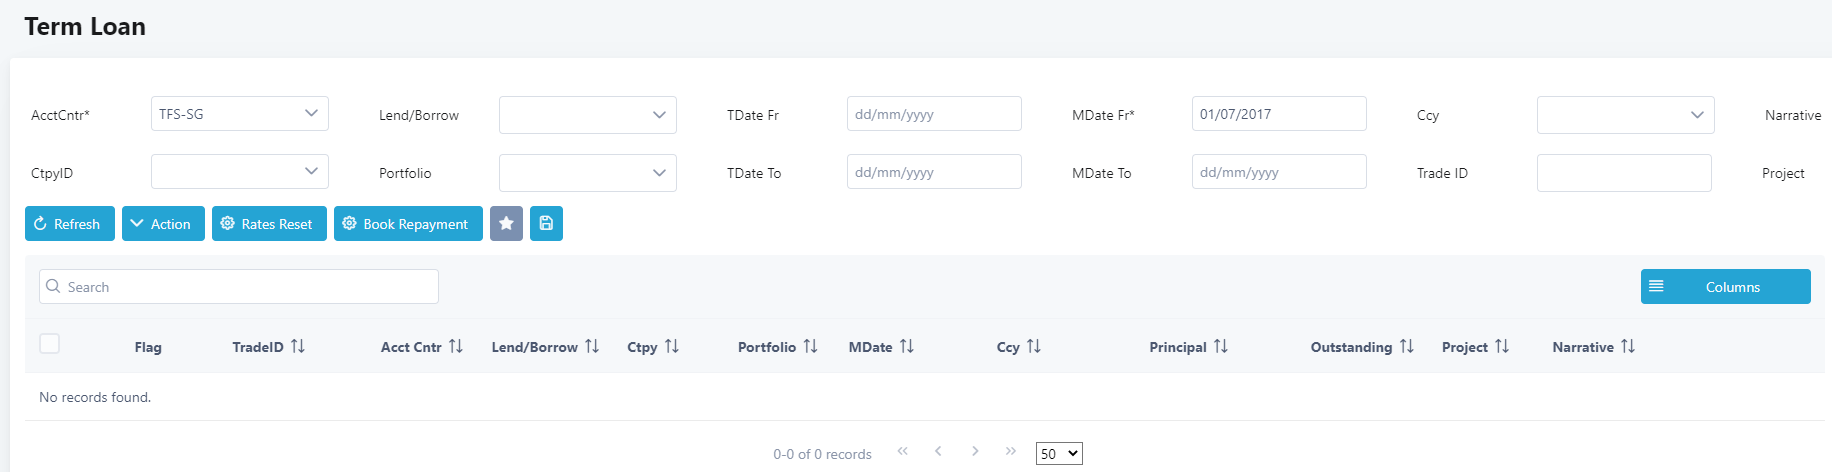Open the Action menu button
Screen dimensions: 1832x472
(163, 224)
